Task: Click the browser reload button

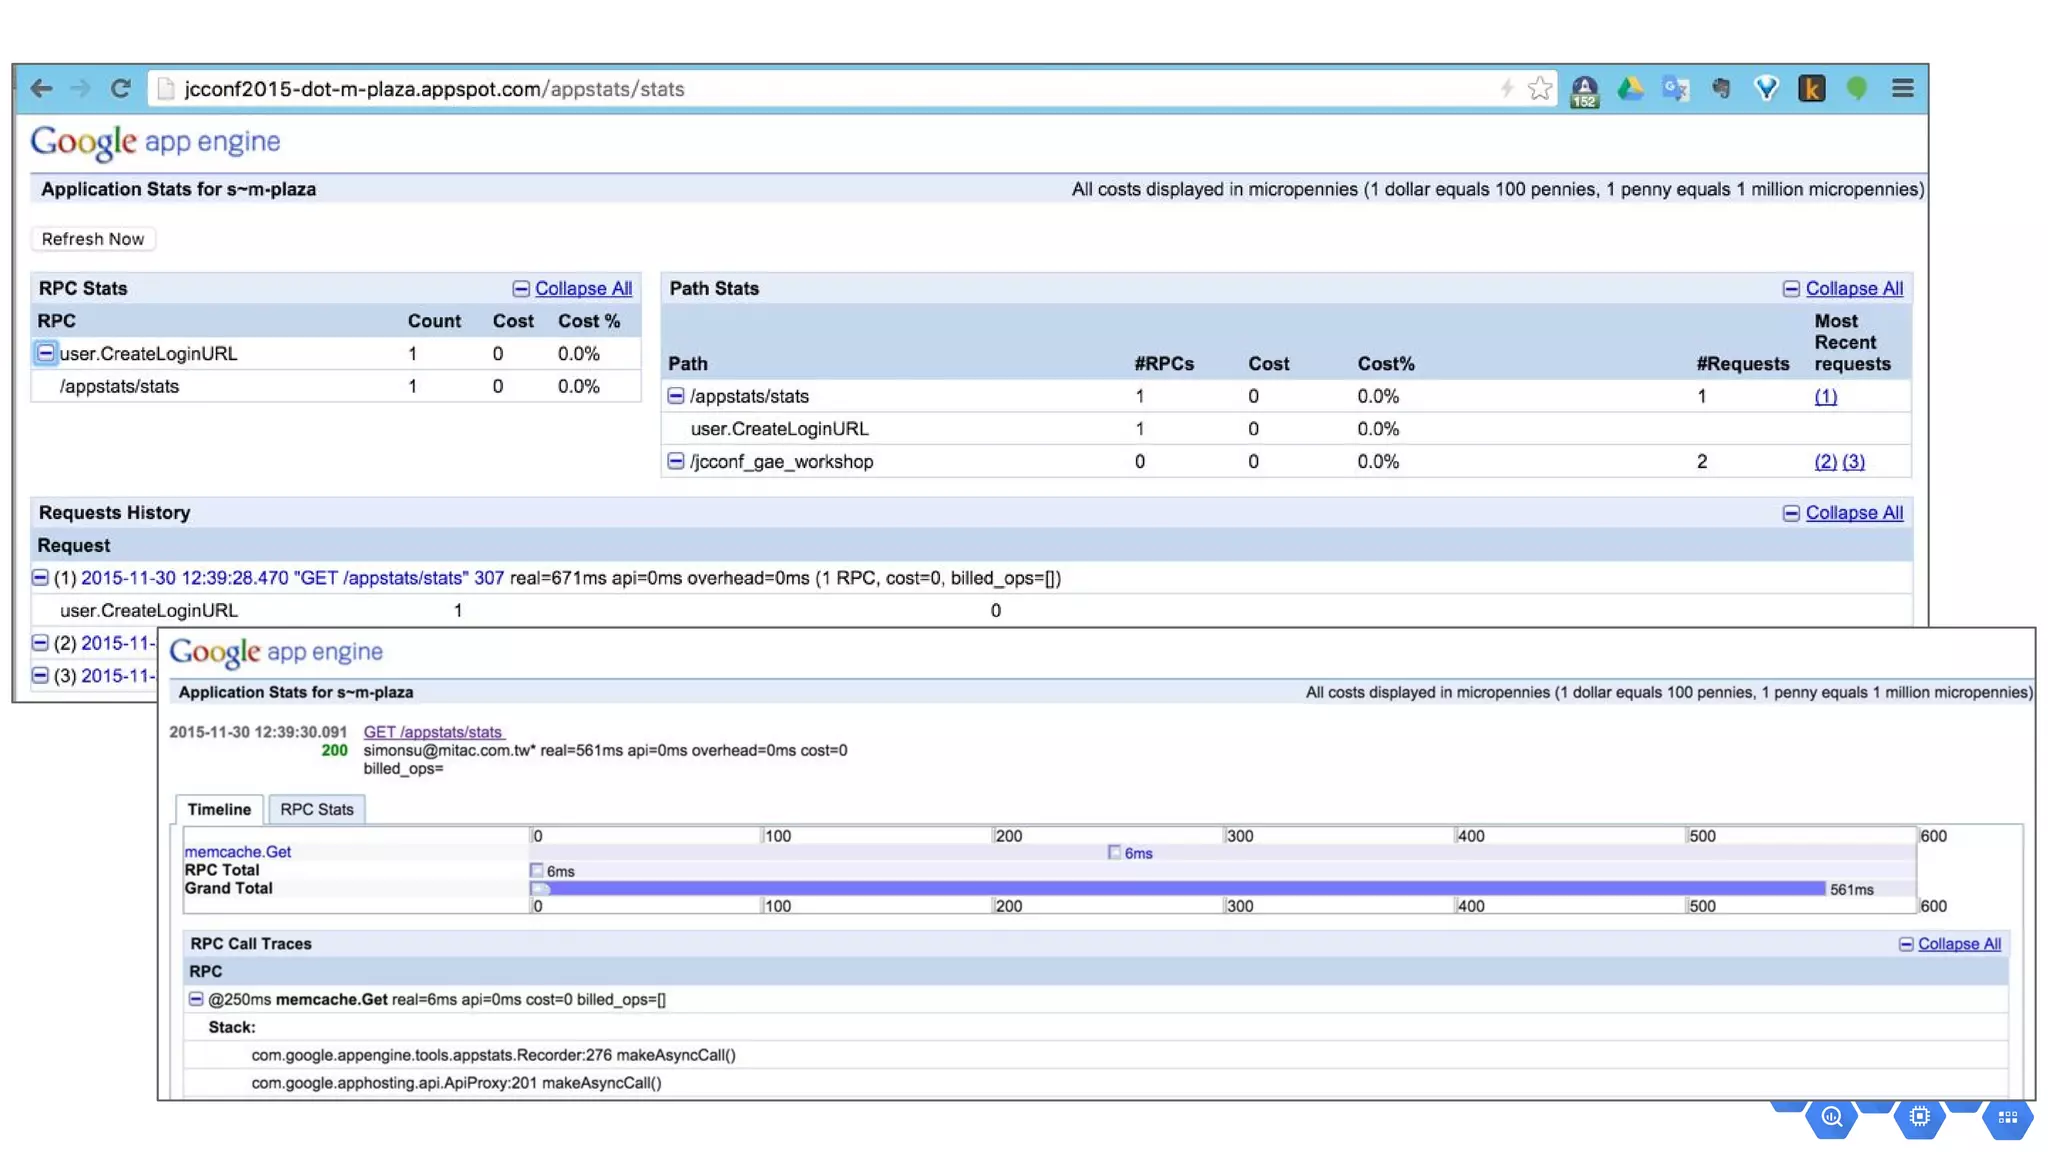Action: pyautogui.click(x=120, y=89)
